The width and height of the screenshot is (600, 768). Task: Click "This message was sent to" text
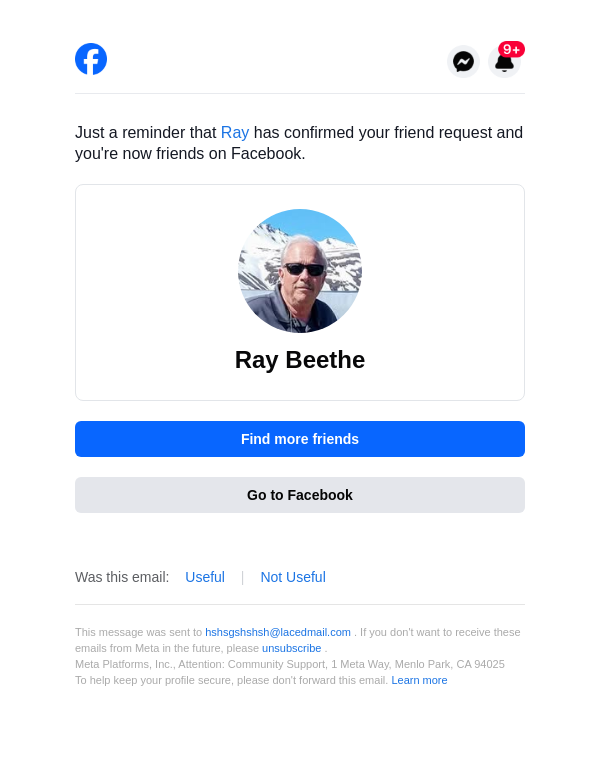[x=138, y=632]
